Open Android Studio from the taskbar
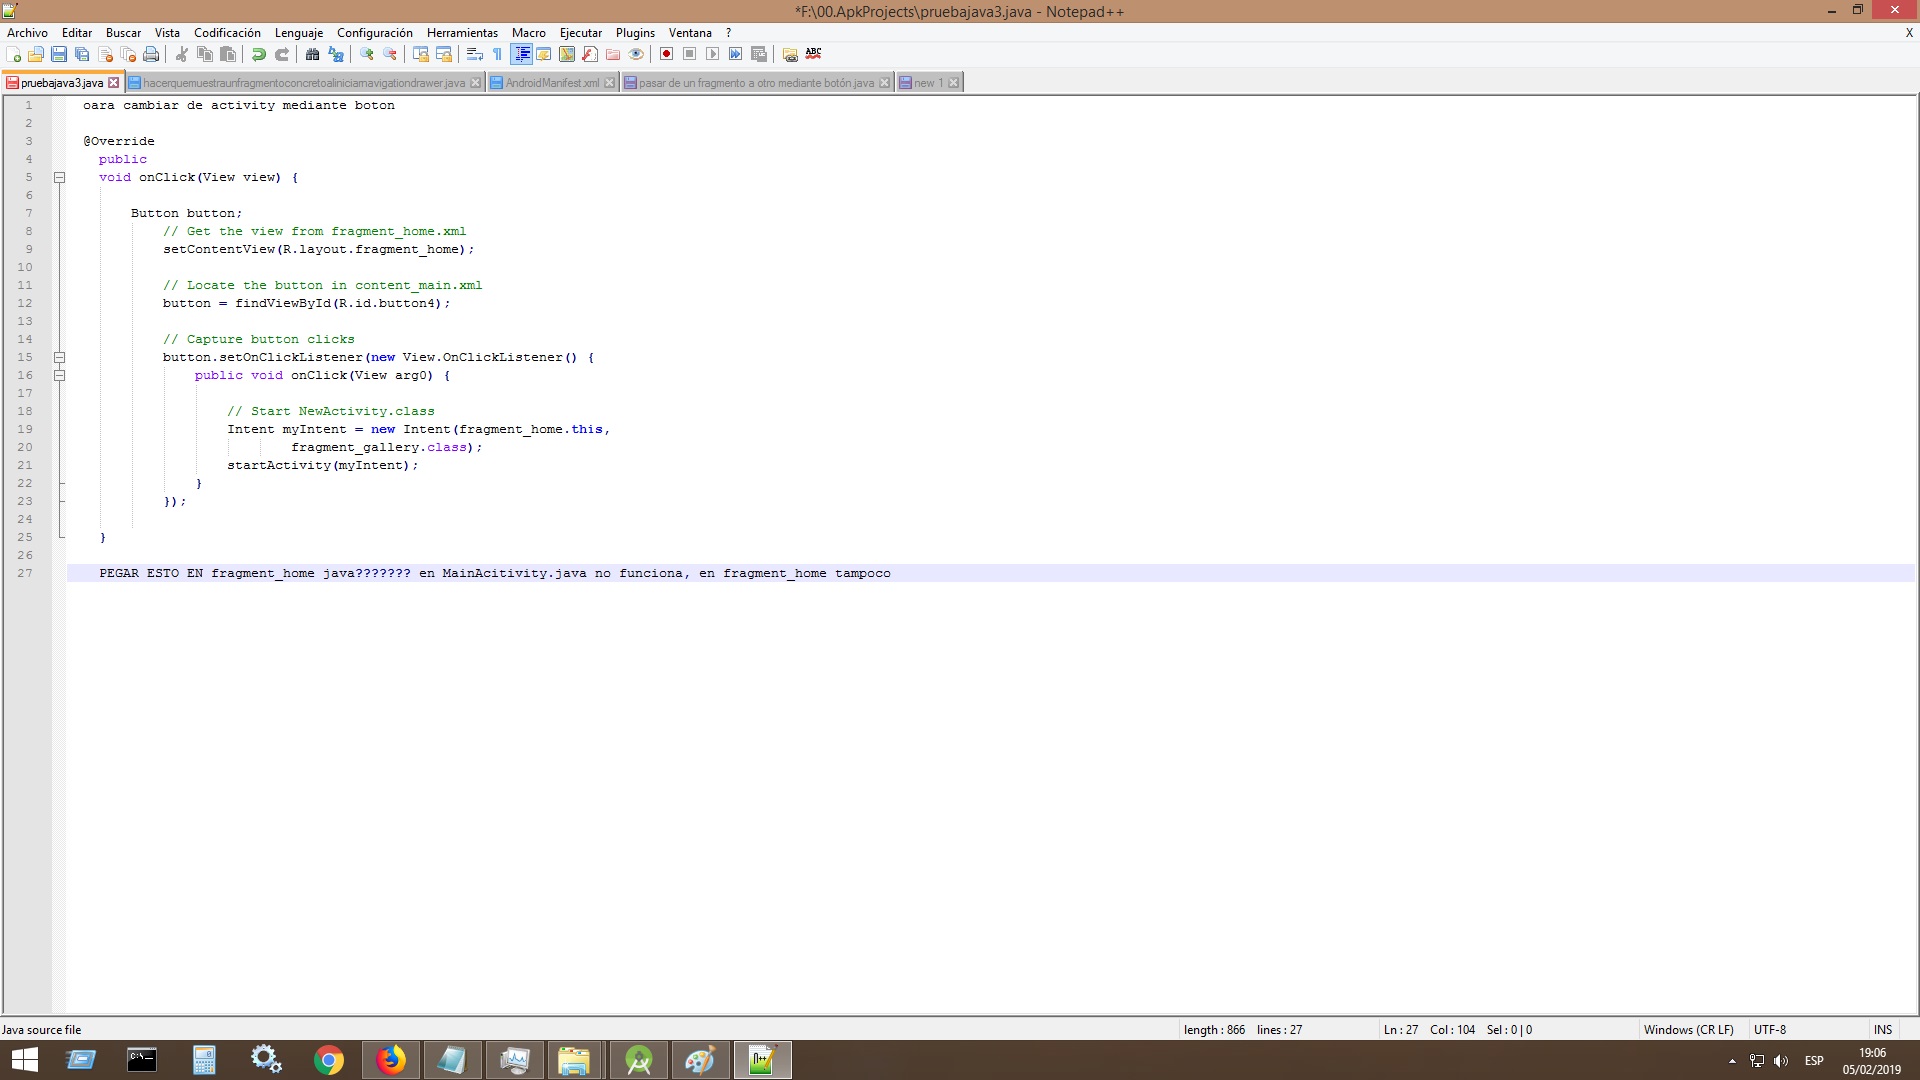The width and height of the screenshot is (1920, 1080). [x=639, y=1060]
